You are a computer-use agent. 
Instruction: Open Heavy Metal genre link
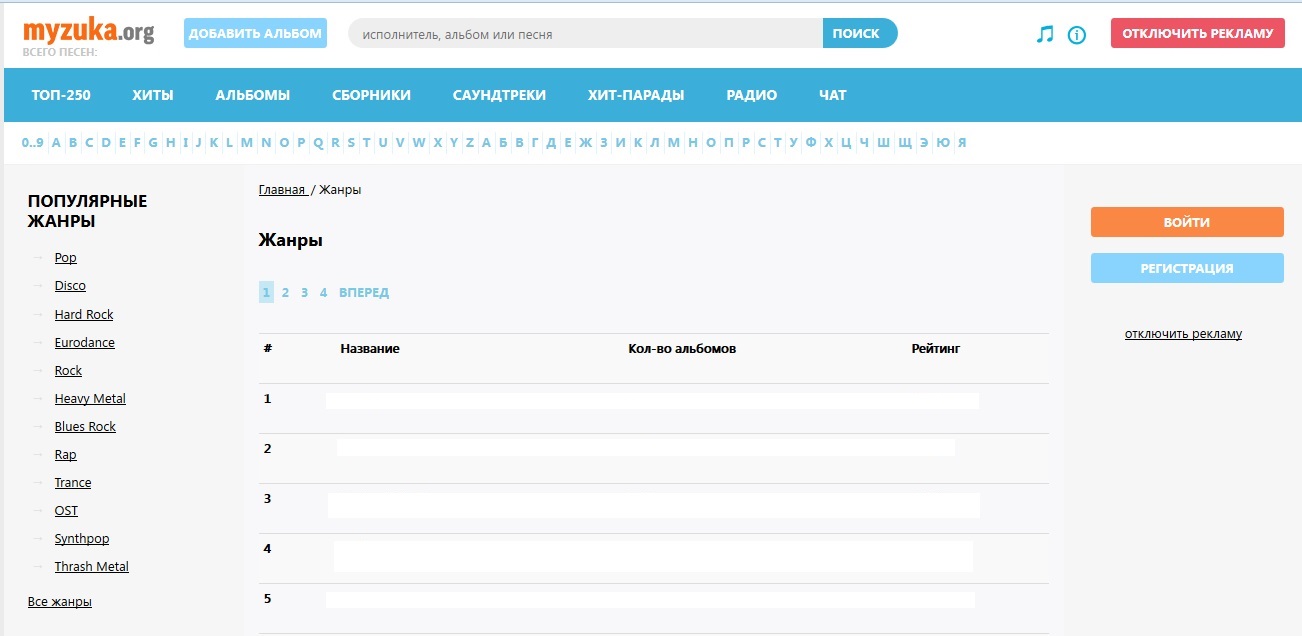90,399
